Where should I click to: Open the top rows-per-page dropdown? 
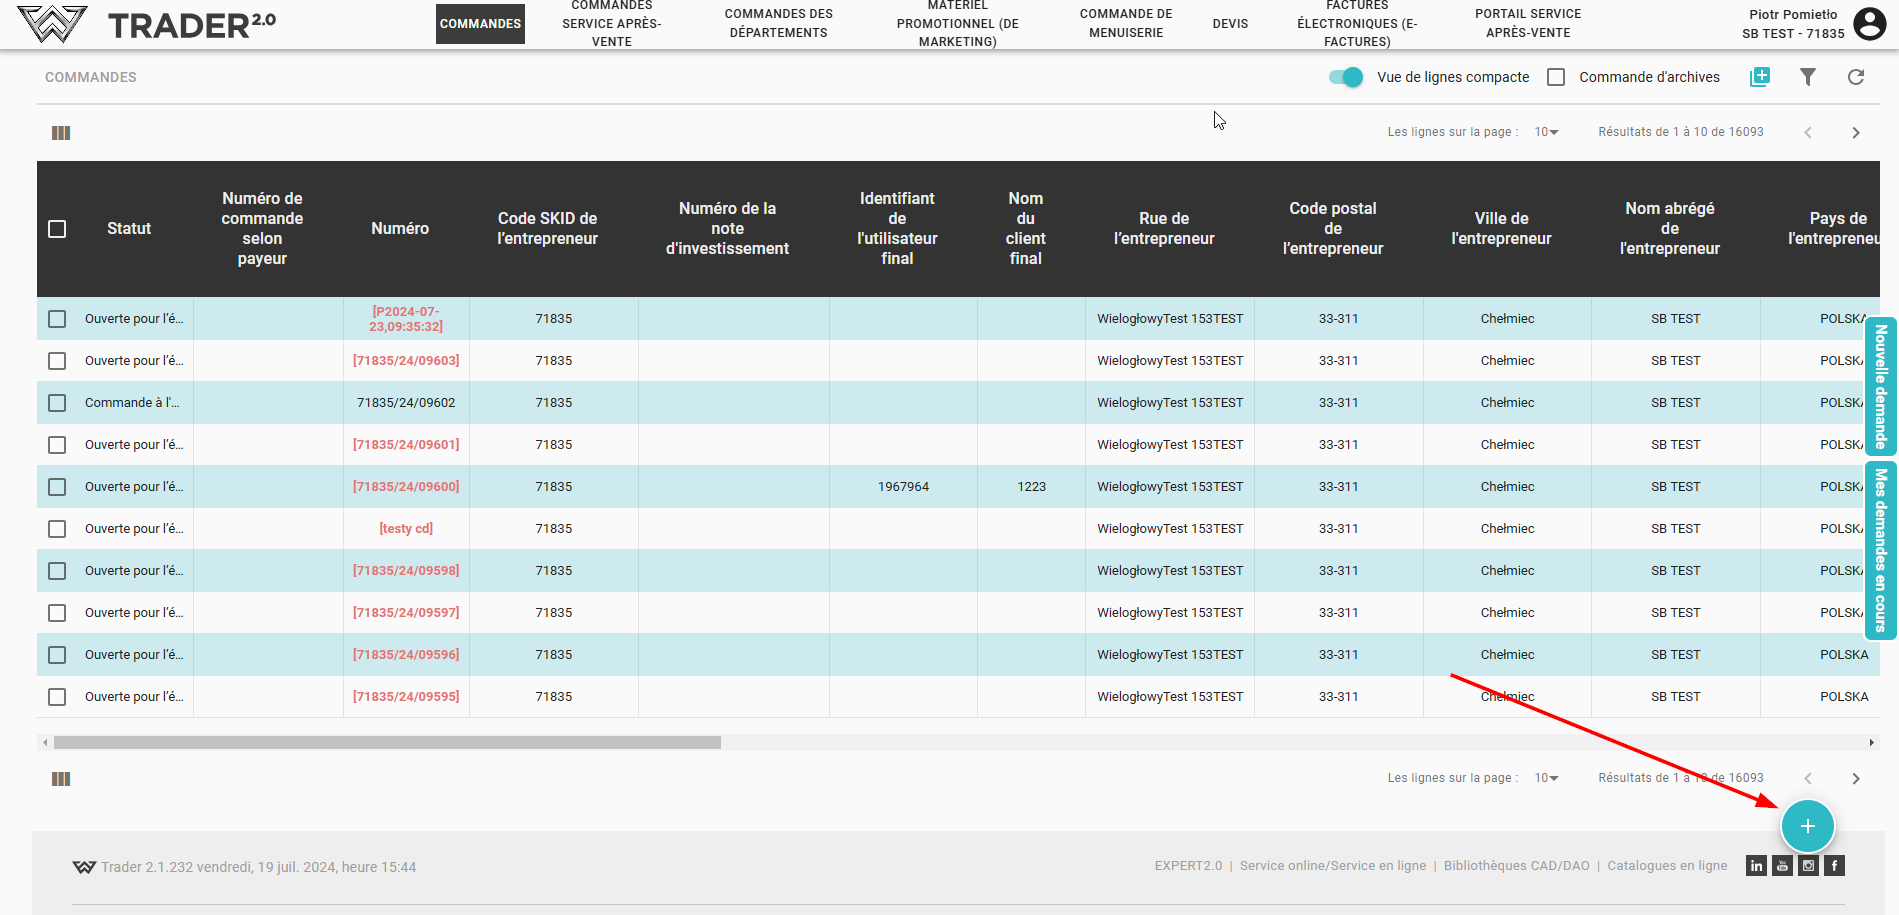click(x=1546, y=132)
